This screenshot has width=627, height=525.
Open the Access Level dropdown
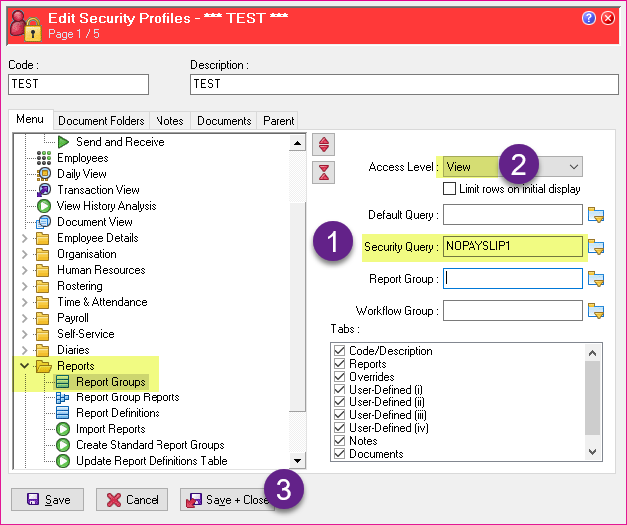point(573,167)
